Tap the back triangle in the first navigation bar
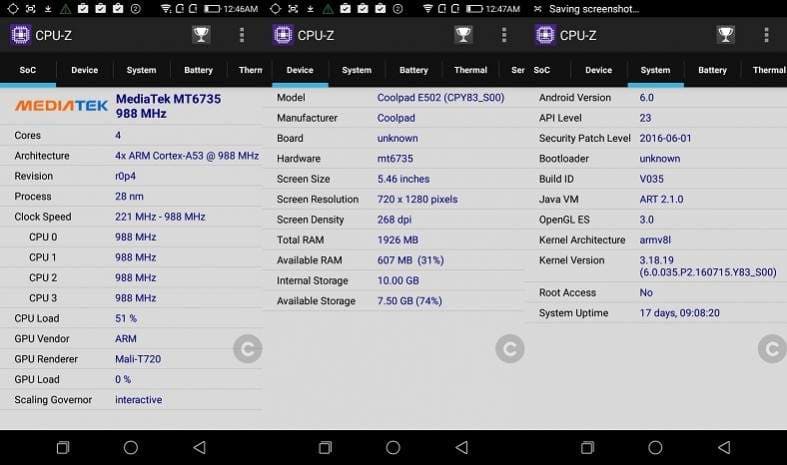This screenshot has width=787, height=465. (x=200, y=447)
